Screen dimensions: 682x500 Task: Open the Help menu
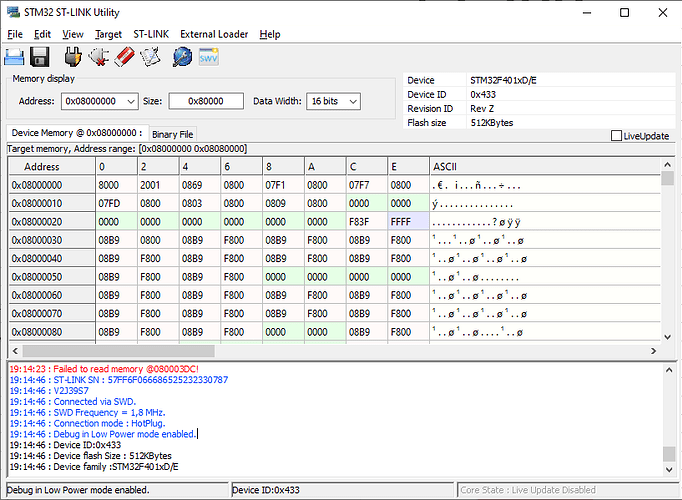click(270, 34)
